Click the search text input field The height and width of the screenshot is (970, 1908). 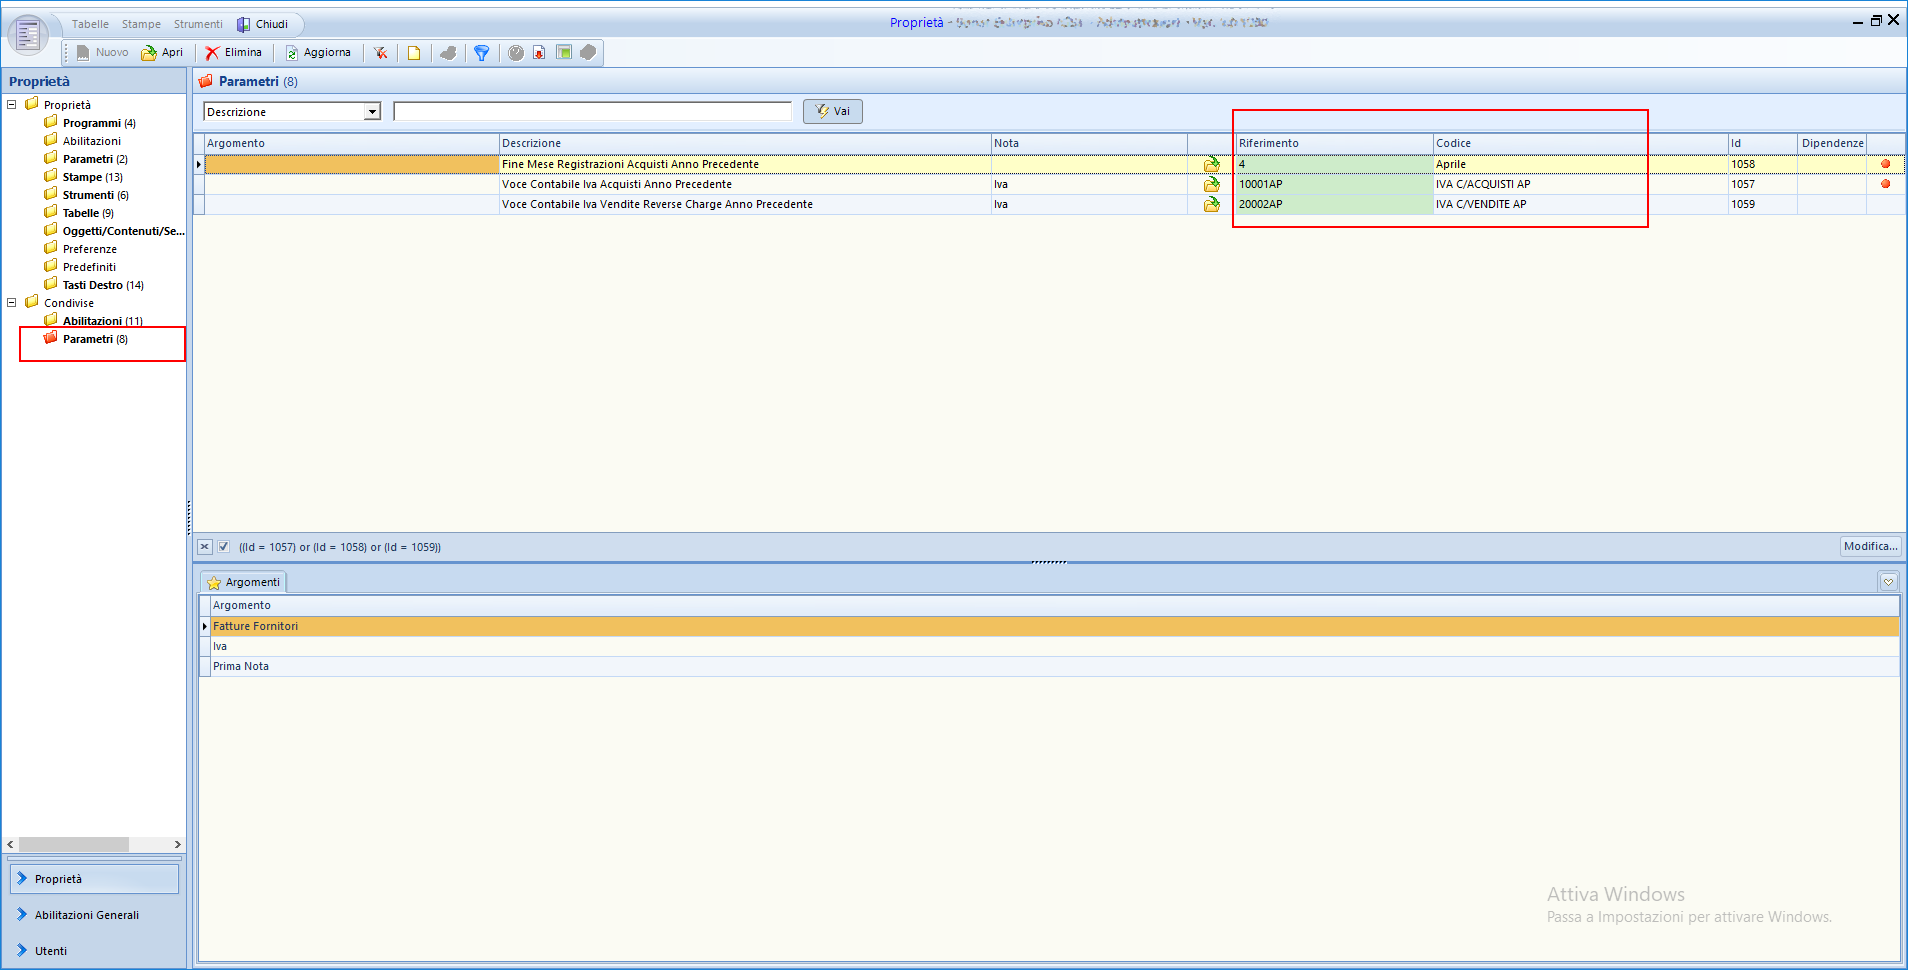click(592, 112)
